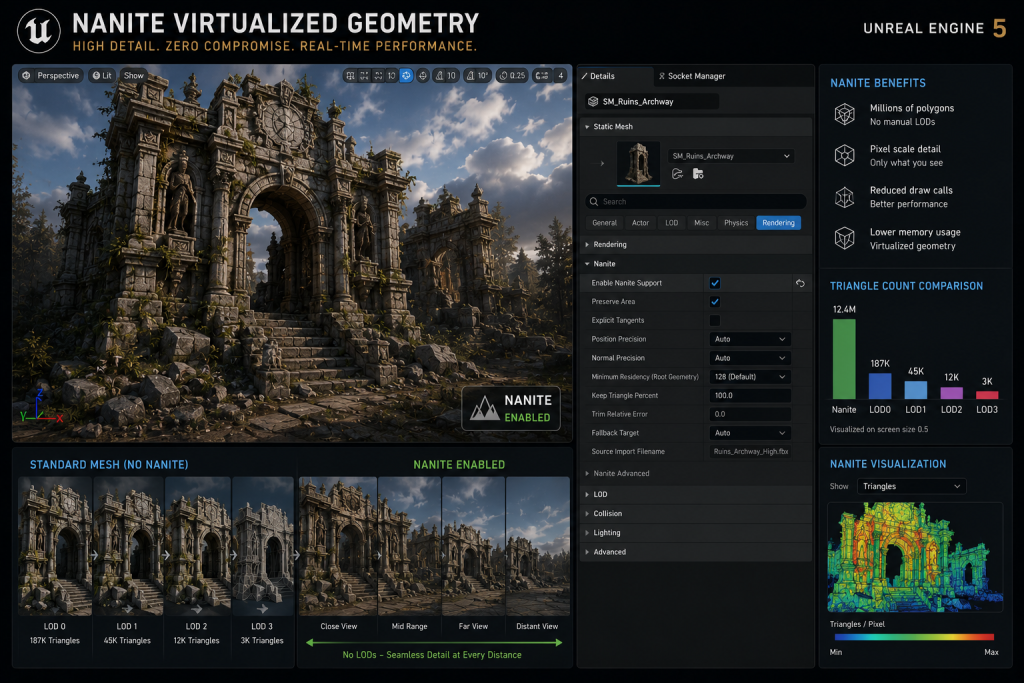Open the rotation snap value 10°

pyautogui.click(x=483, y=76)
